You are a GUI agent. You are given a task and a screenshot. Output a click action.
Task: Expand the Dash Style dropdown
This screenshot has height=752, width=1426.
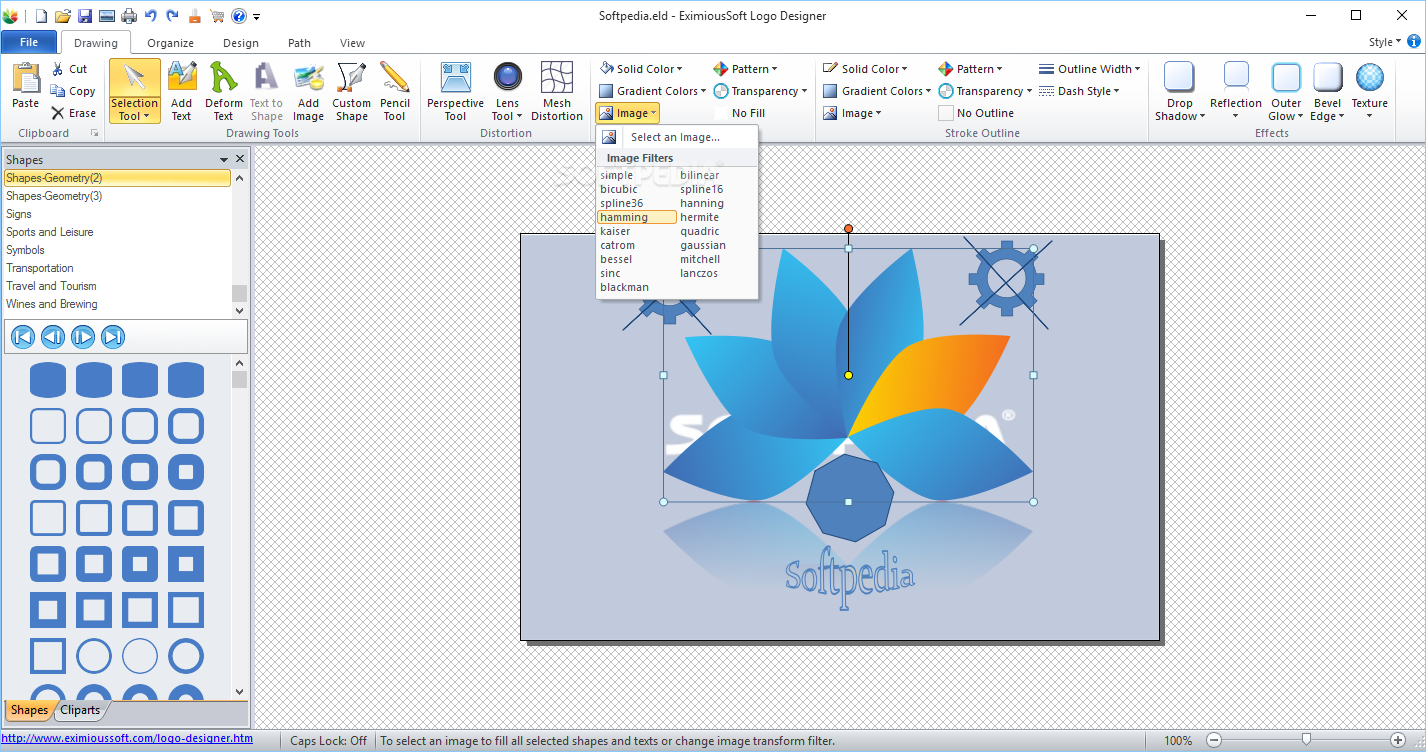[1079, 91]
